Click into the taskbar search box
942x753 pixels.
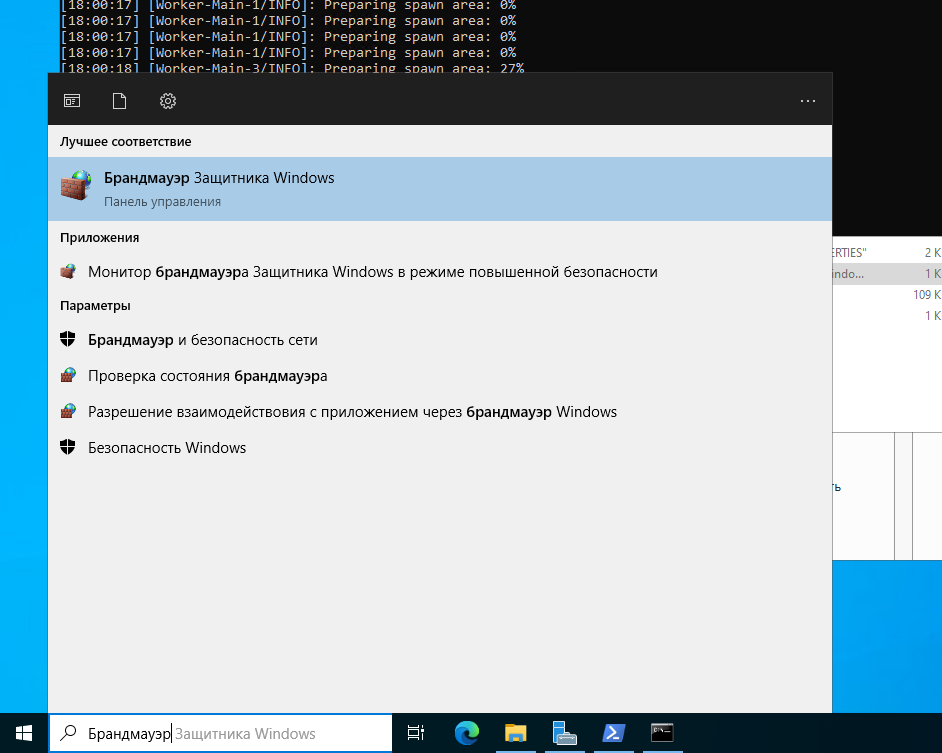coord(220,733)
